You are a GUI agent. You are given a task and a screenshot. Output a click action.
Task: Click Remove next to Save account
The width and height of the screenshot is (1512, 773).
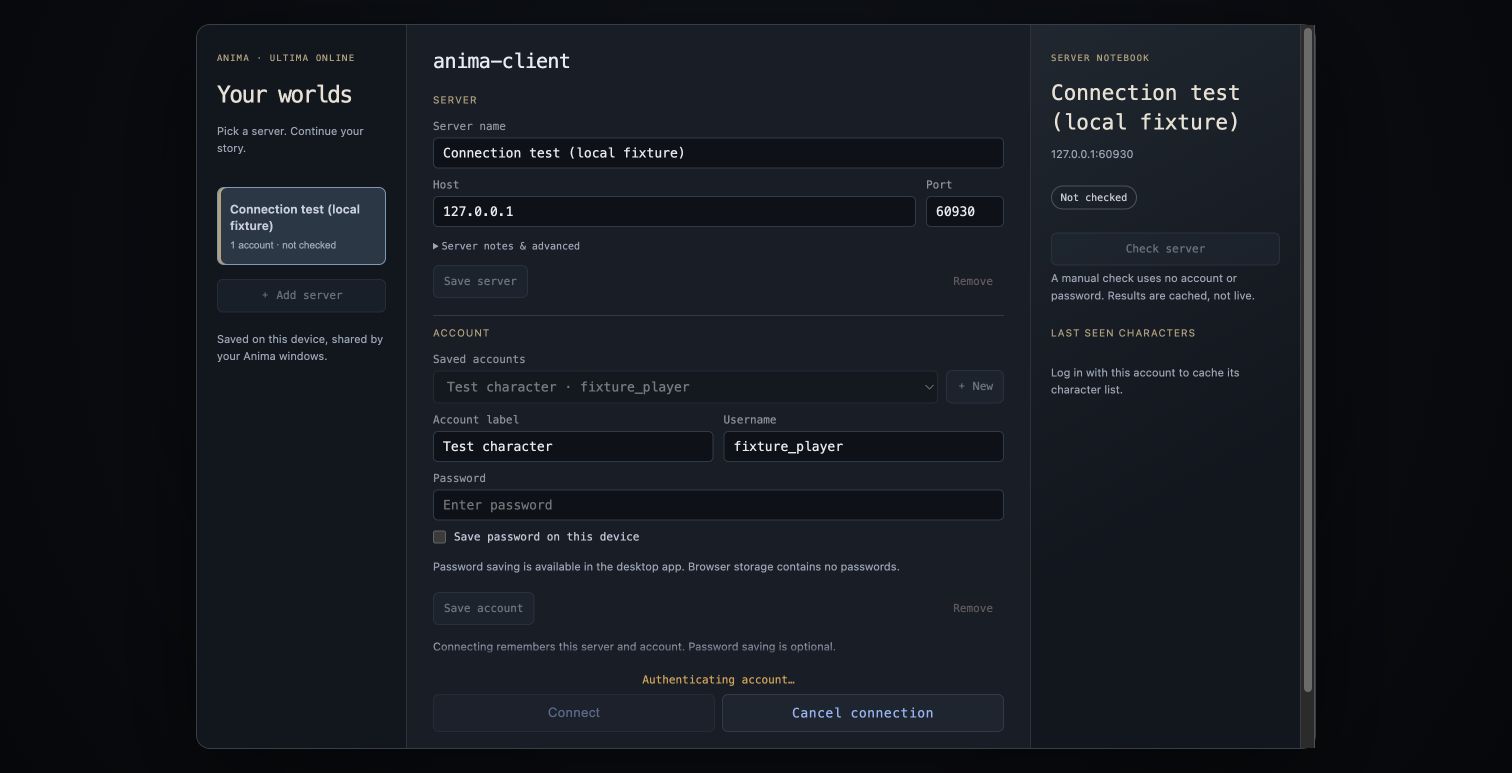pos(972,608)
